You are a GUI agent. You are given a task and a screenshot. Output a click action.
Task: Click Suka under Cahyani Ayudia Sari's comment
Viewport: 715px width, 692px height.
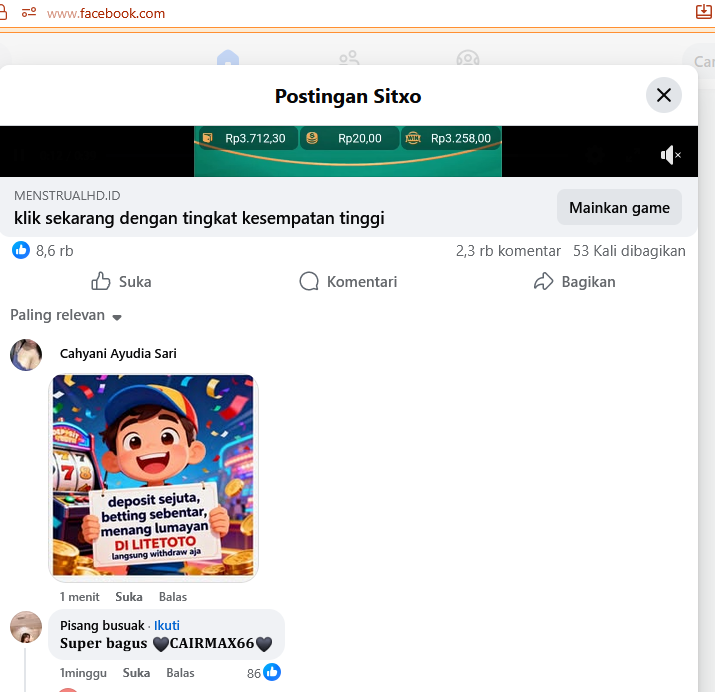pos(129,597)
